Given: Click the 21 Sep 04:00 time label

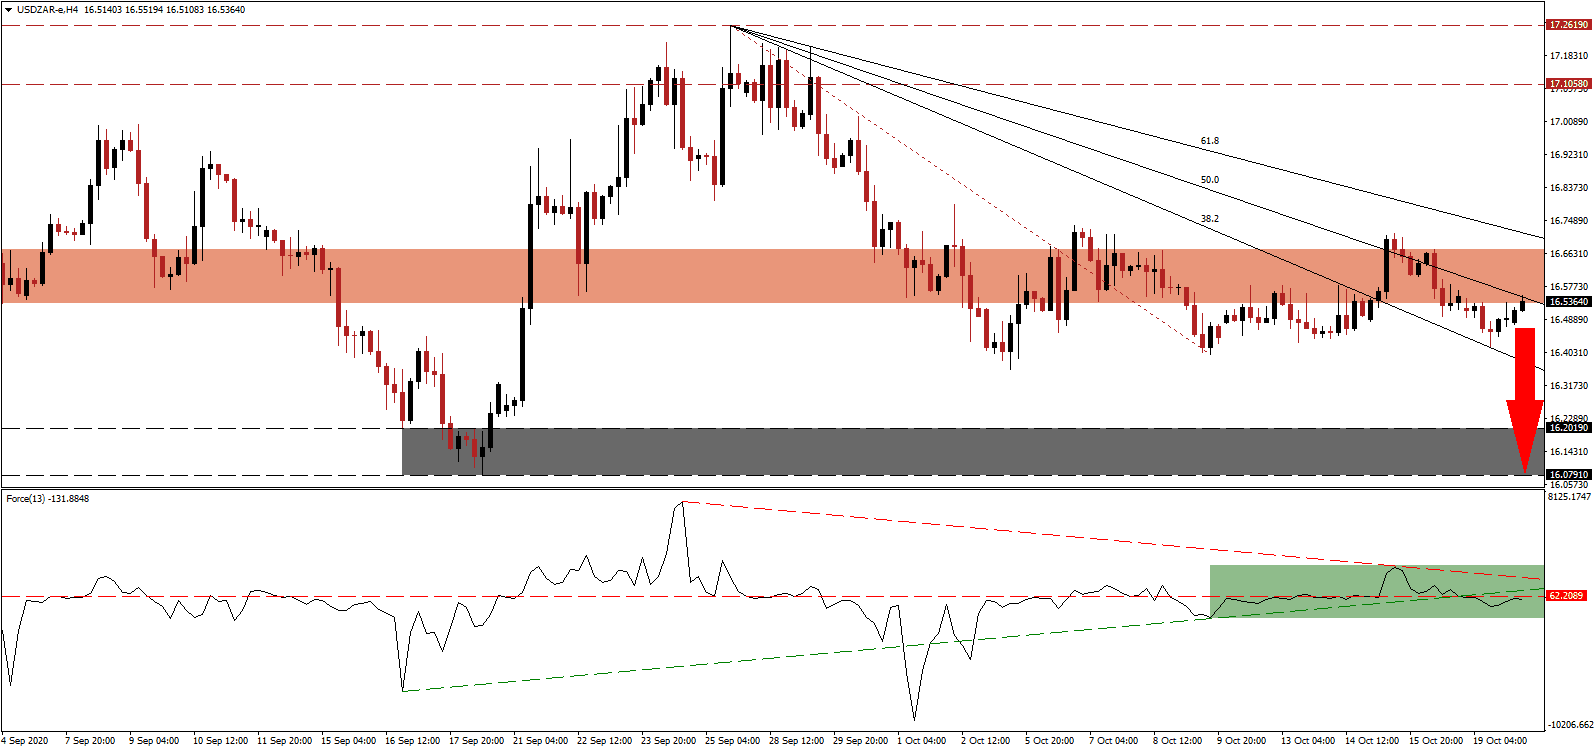Looking at the screenshot, I should 539,741.
